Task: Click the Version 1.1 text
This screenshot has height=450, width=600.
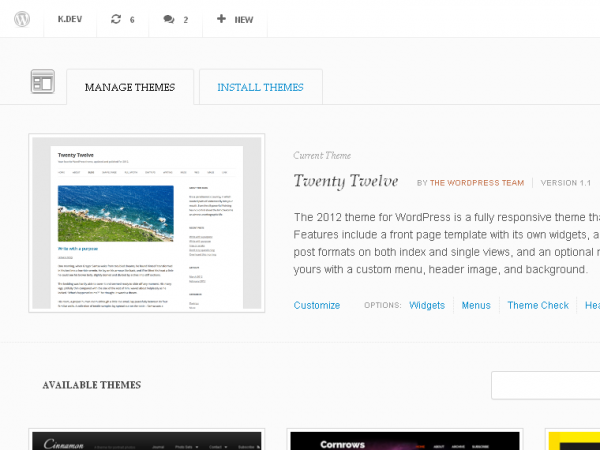Action: (566, 183)
